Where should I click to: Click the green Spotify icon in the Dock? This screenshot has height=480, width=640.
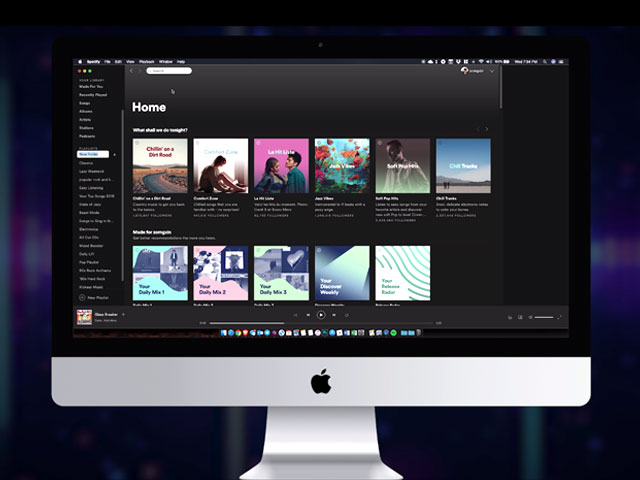click(x=393, y=333)
